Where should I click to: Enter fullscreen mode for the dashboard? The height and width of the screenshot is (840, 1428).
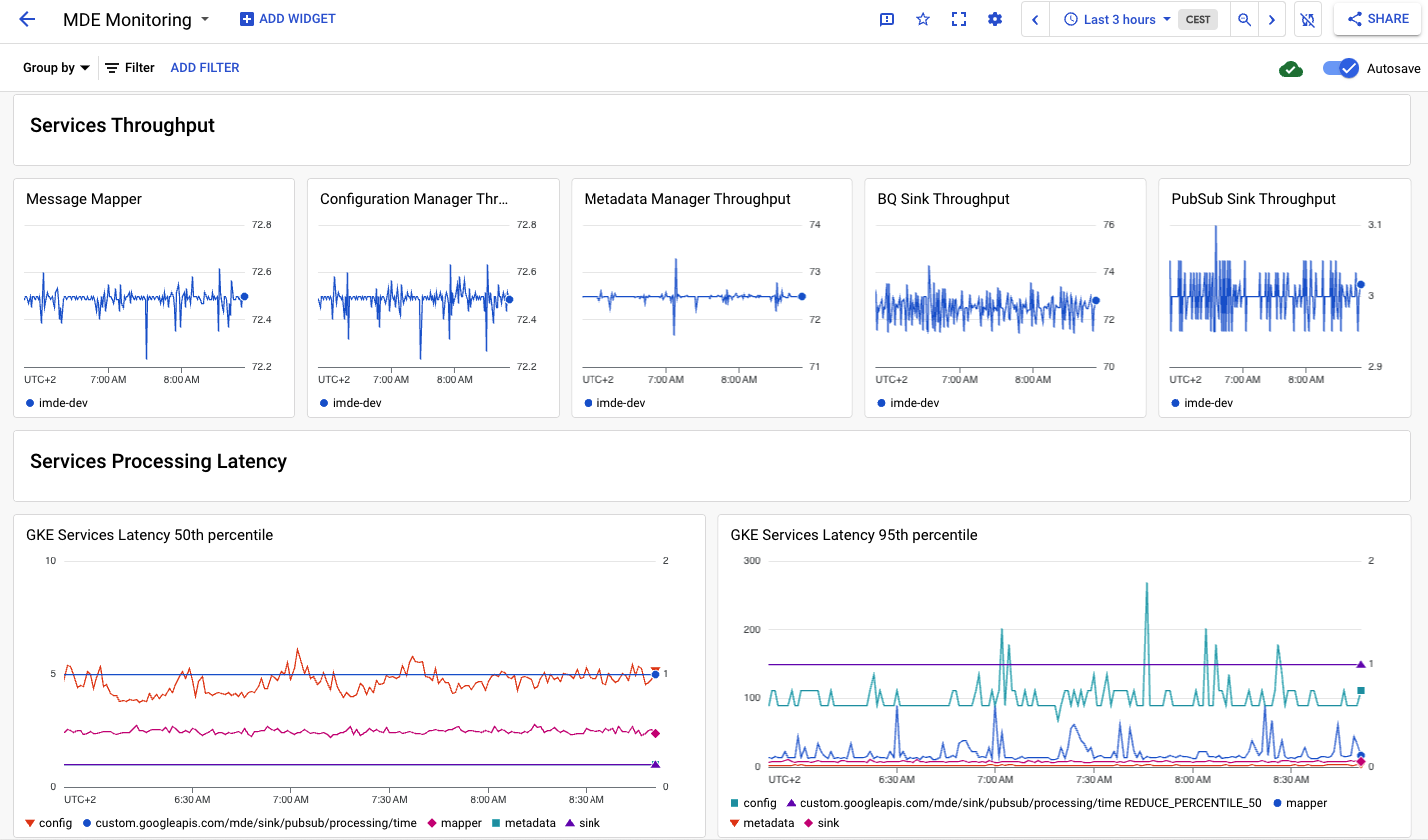tap(959, 19)
